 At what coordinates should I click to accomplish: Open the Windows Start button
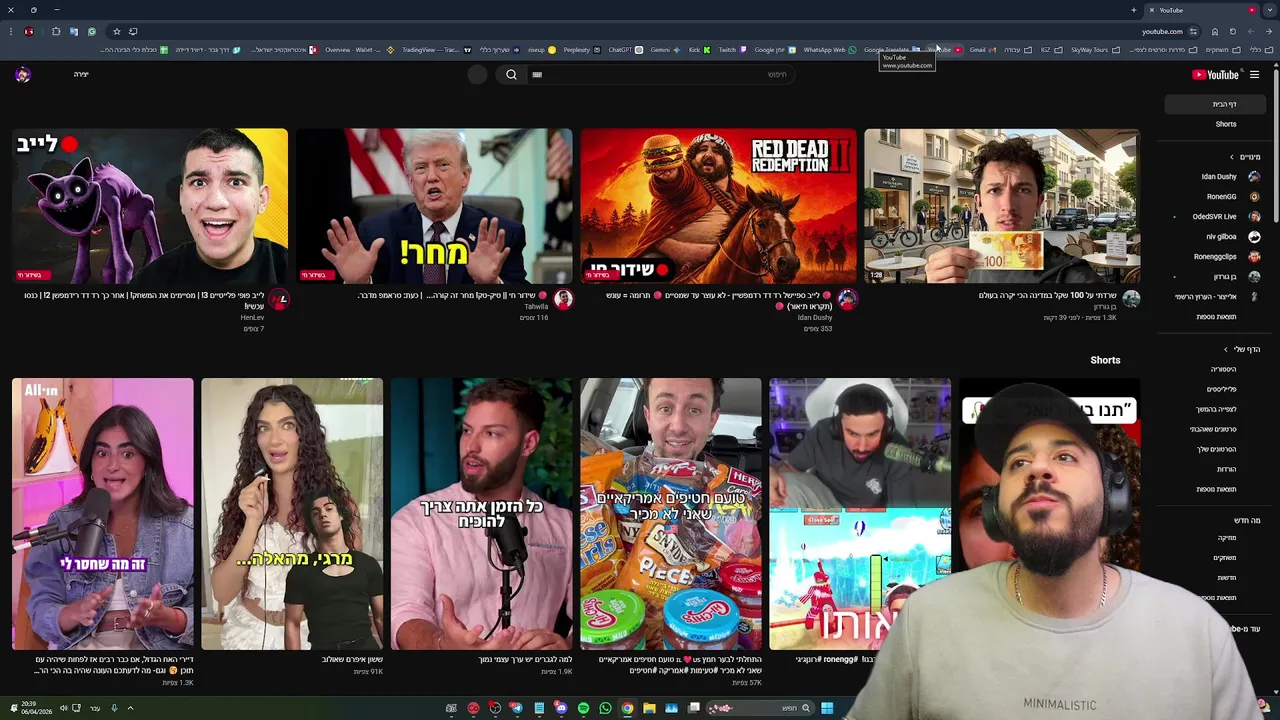[827, 708]
